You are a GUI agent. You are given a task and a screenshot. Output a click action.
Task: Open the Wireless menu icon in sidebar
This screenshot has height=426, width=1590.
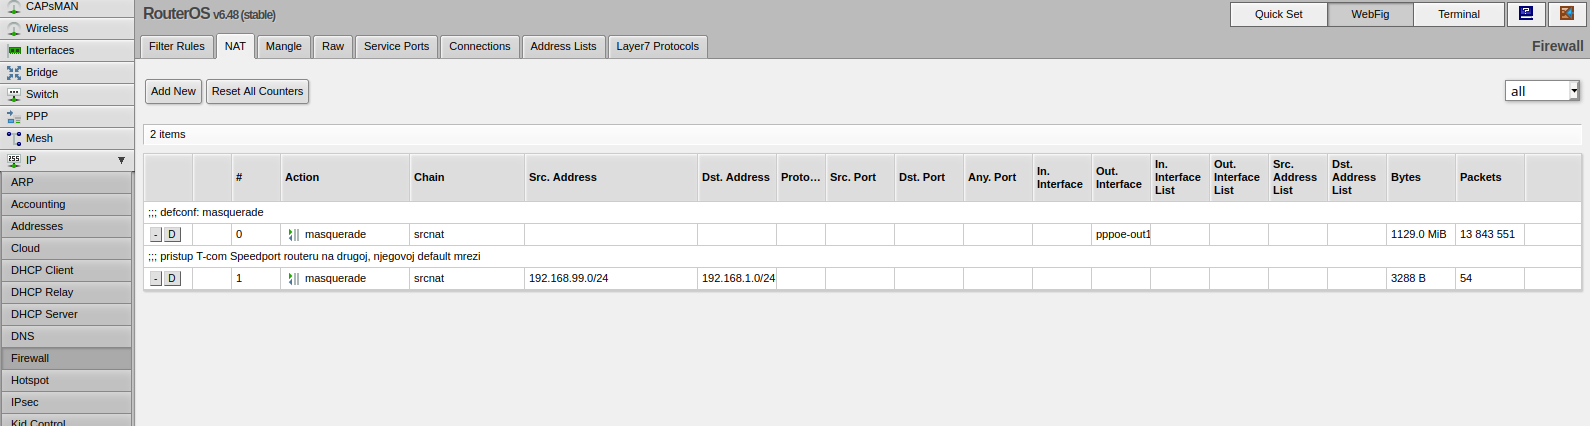(x=14, y=29)
